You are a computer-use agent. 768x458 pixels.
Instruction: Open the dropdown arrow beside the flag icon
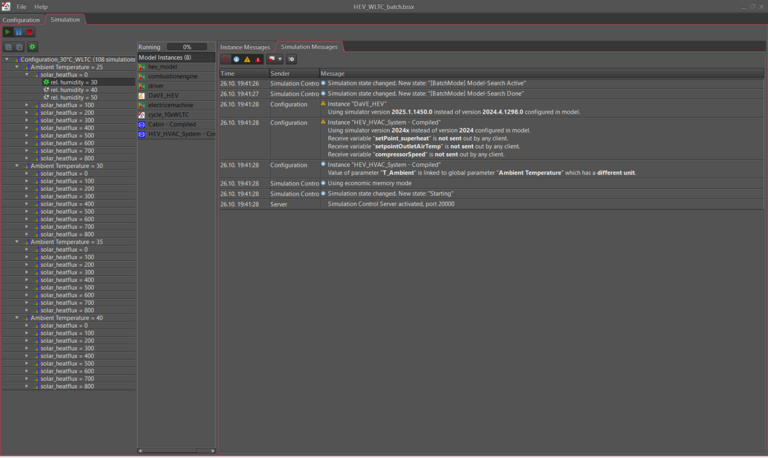pos(280,59)
